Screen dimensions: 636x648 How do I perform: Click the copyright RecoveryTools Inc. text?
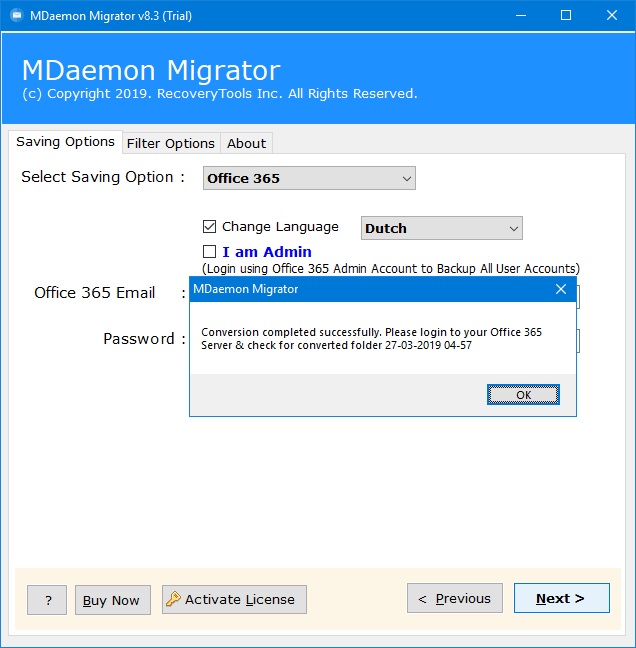click(x=219, y=93)
